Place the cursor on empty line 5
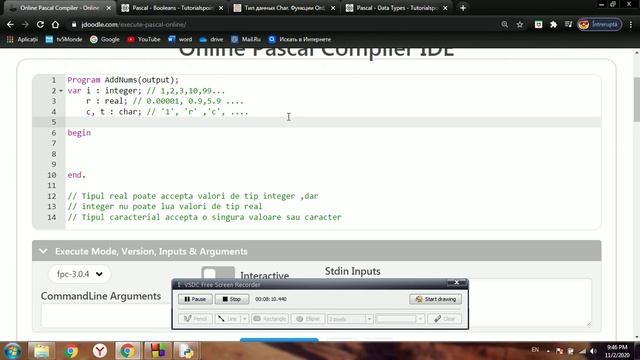Image resolution: width=640 pixels, height=360 pixels. click(x=333, y=122)
